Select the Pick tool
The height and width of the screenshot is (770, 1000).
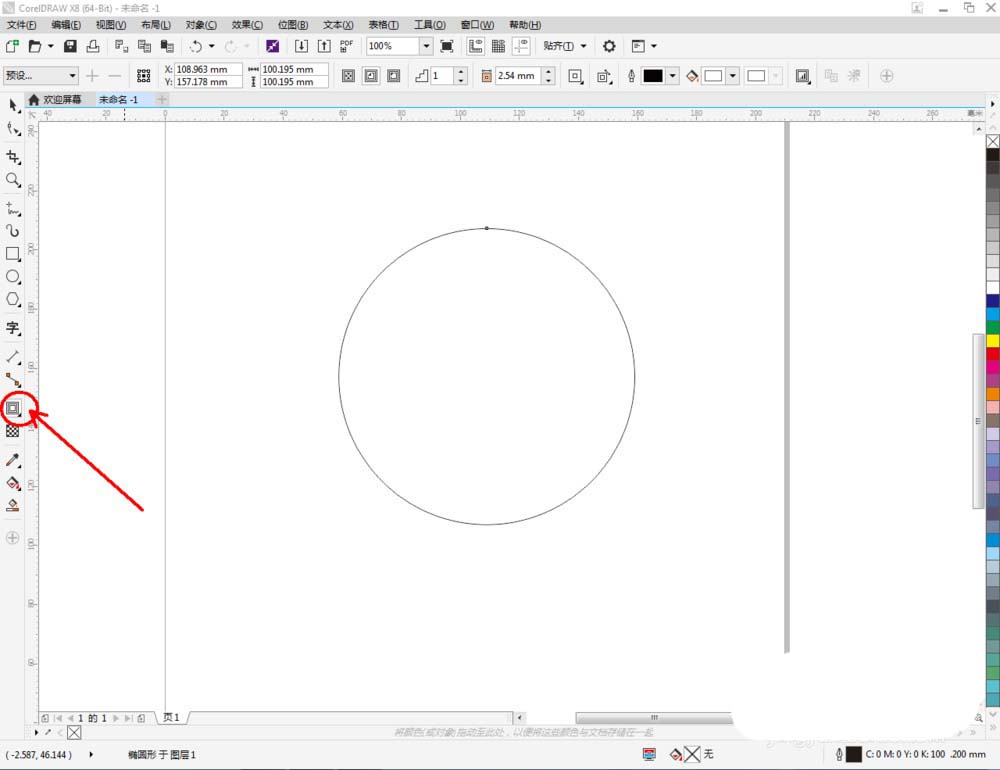click(x=13, y=105)
